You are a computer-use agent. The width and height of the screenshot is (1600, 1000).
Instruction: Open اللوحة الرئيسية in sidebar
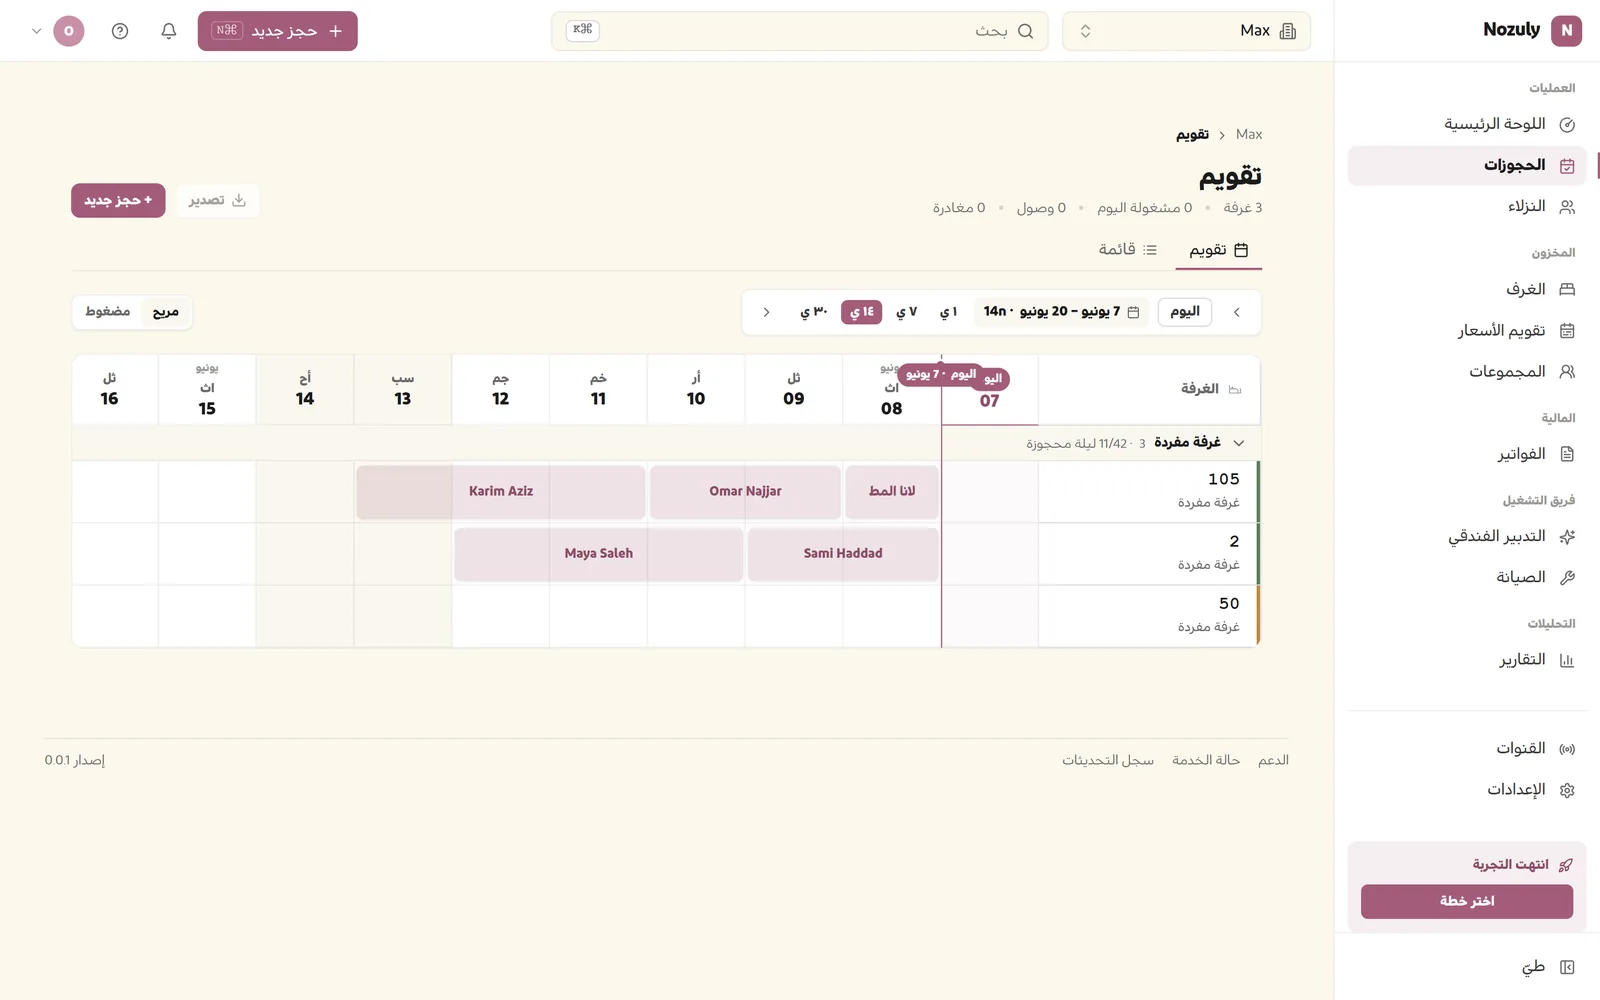[x=1467, y=125]
